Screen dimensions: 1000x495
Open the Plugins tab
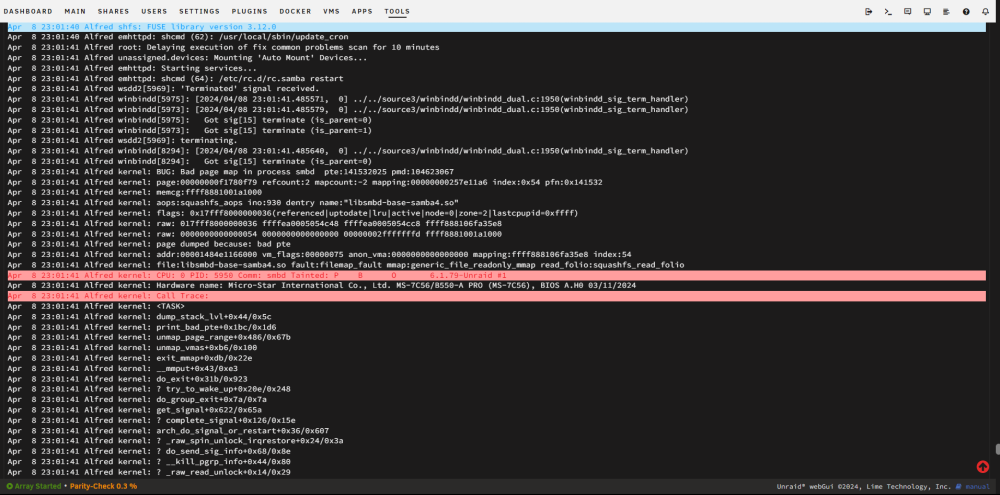click(249, 11)
